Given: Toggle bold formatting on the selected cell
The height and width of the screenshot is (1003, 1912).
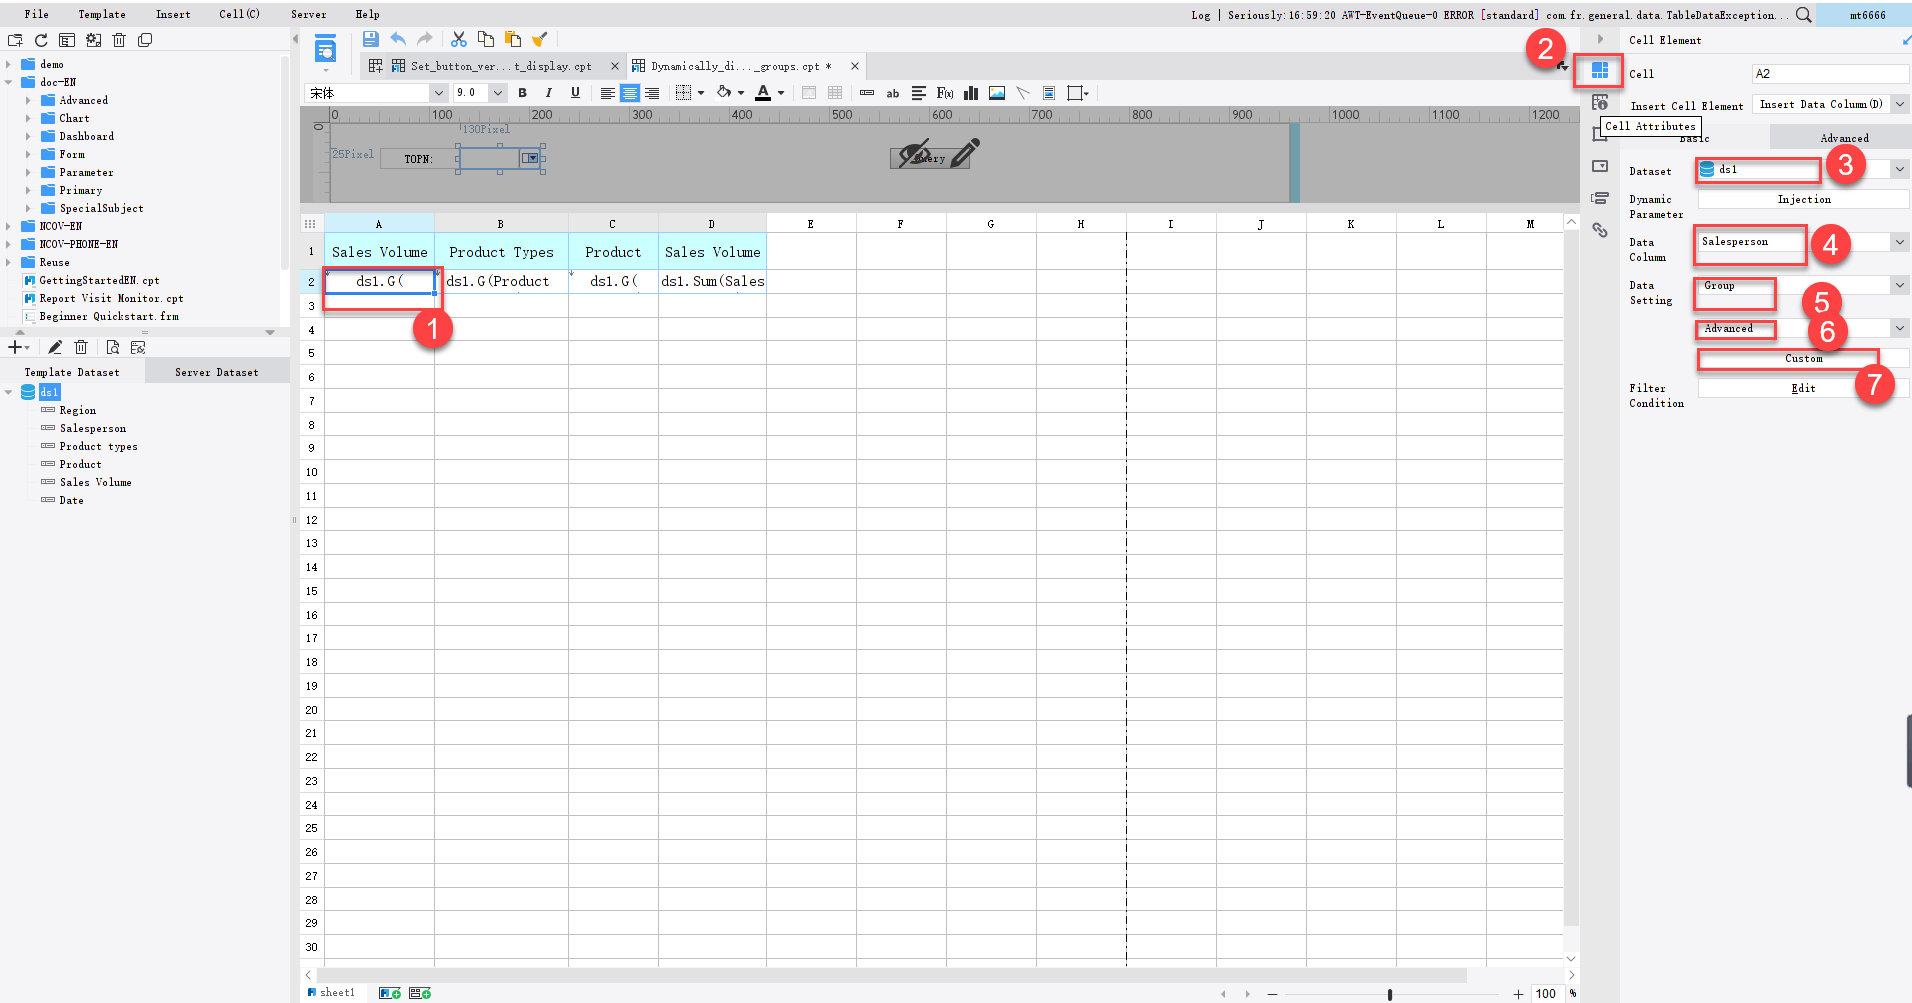Looking at the screenshot, I should pyautogui.click(x=522, y=92).
